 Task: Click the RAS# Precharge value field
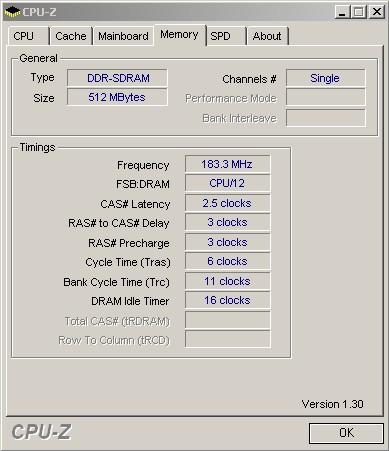(228, 242)
